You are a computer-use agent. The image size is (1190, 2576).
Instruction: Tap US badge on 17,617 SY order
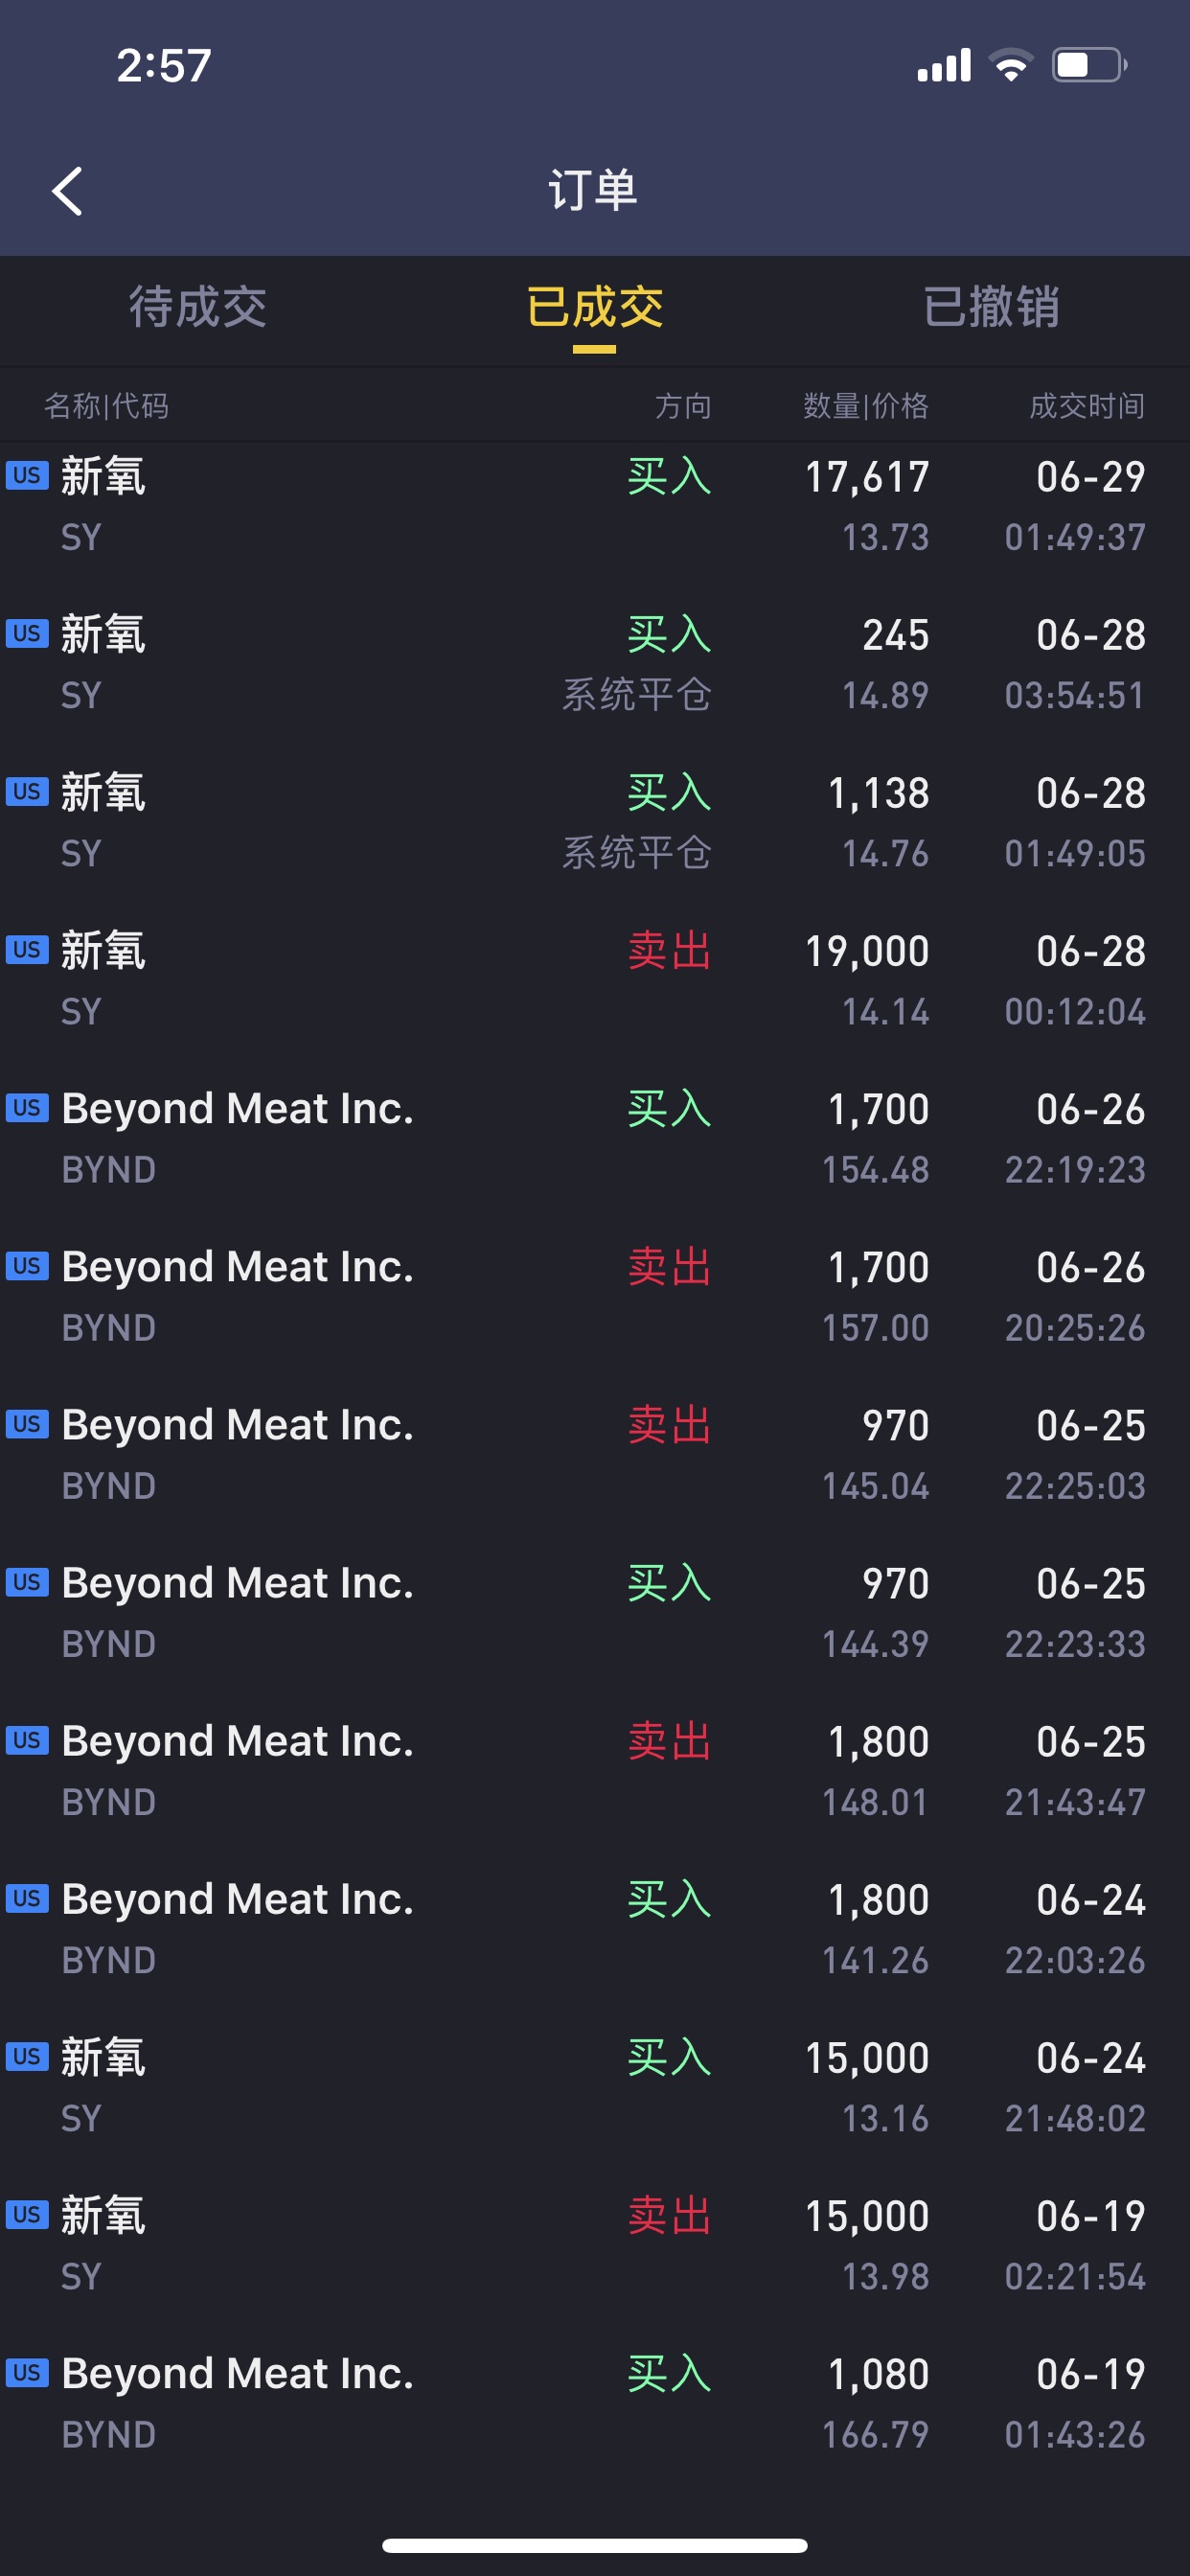pos(27,475)
